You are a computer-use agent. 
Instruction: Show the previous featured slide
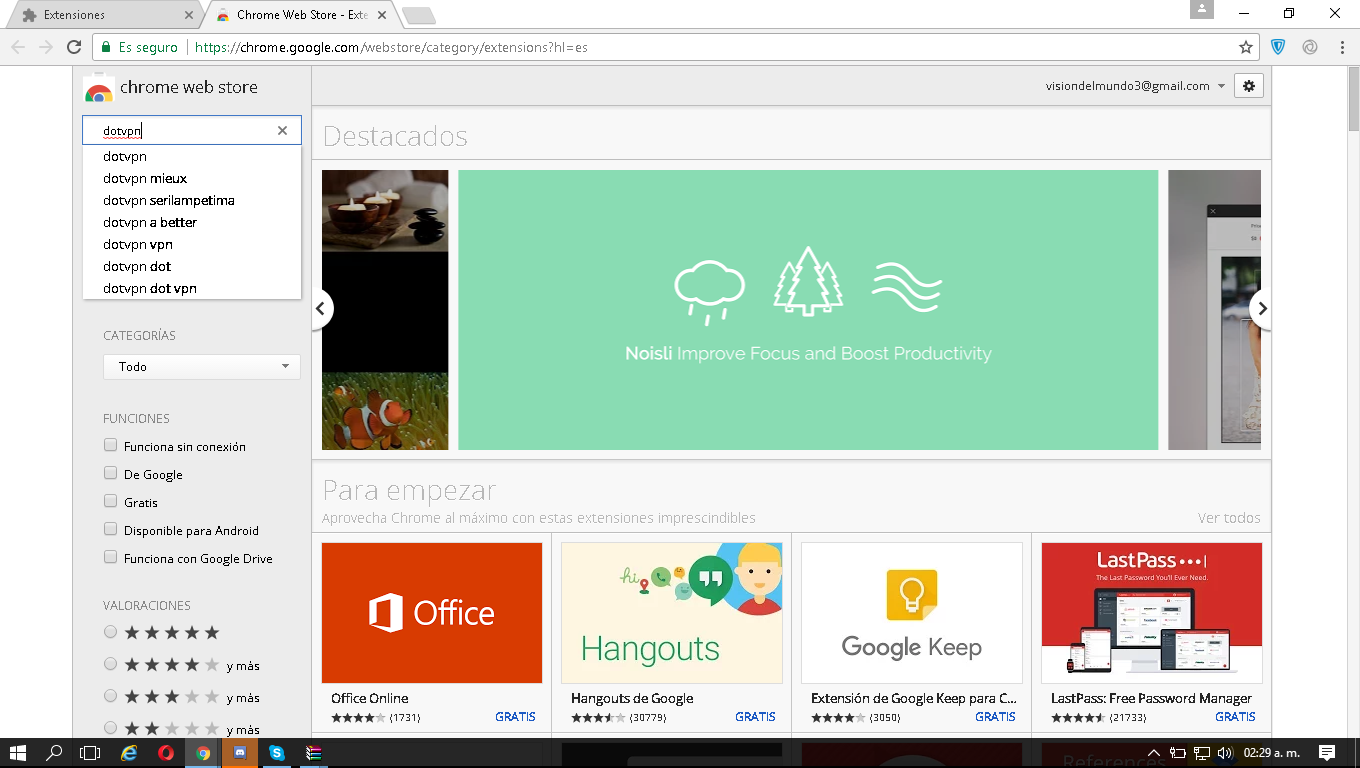point(320,309)
